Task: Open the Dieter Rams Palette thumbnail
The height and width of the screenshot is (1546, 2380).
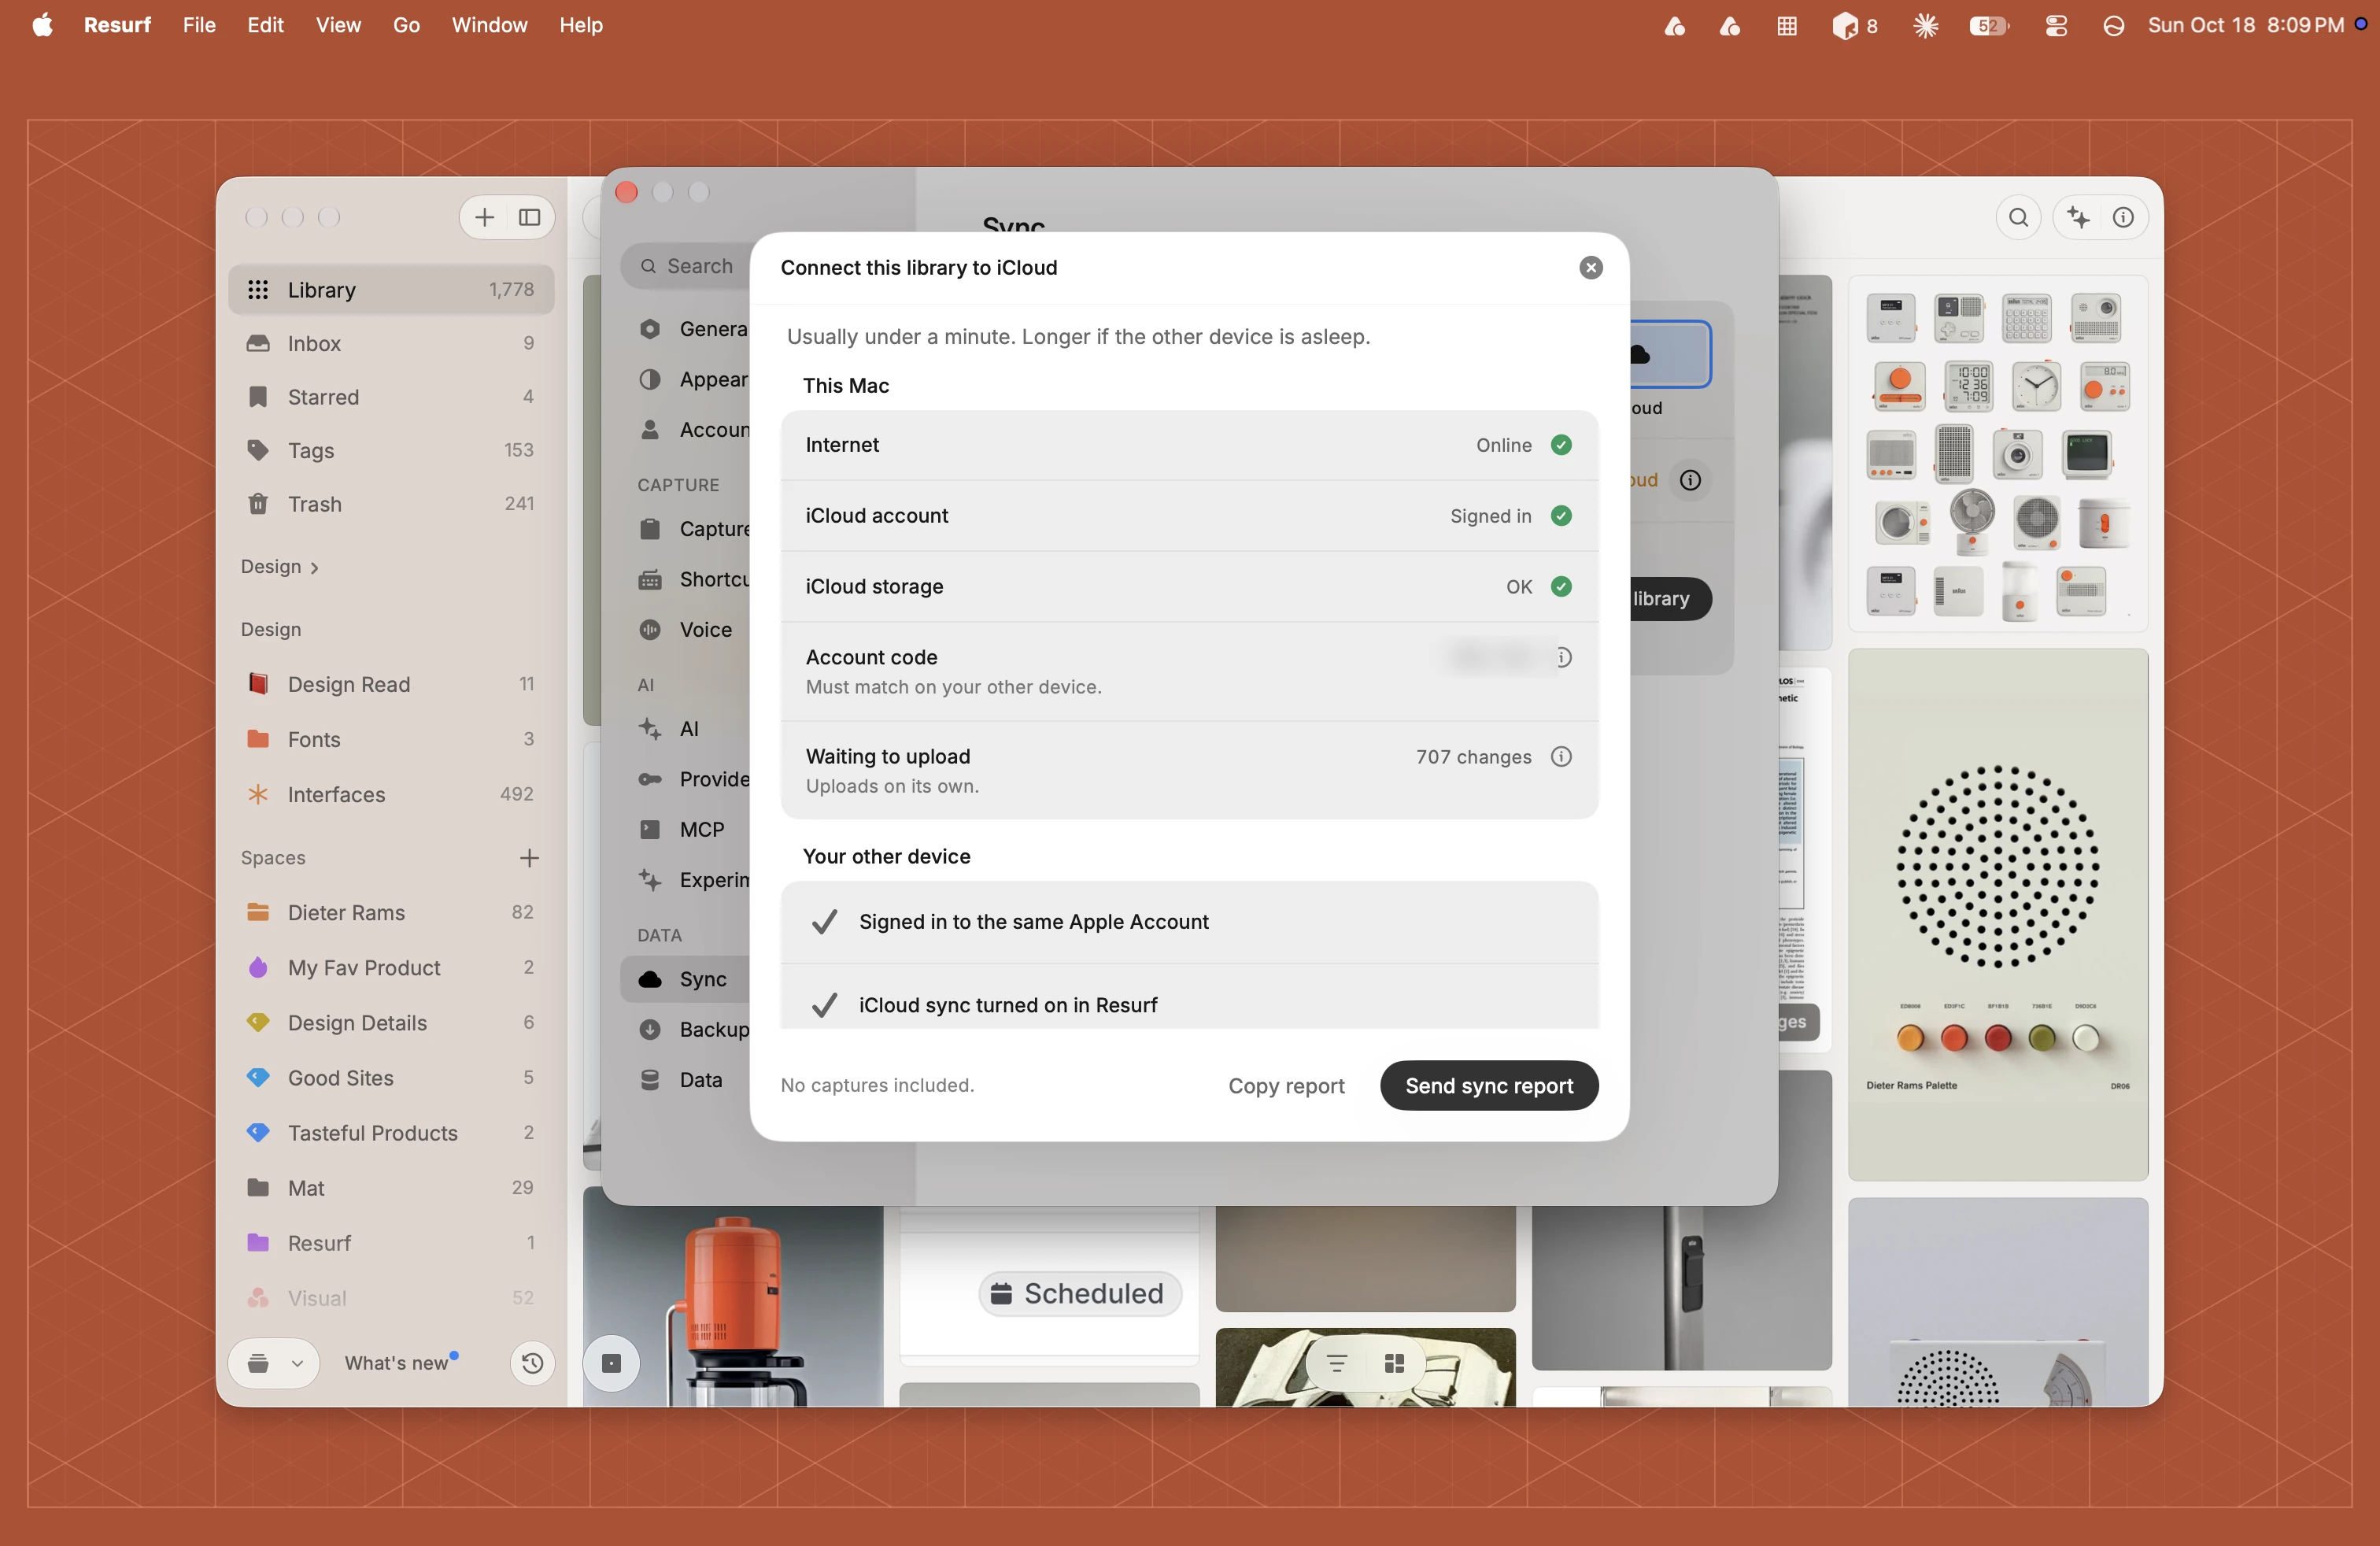Action: click(x=1997, y=914)
